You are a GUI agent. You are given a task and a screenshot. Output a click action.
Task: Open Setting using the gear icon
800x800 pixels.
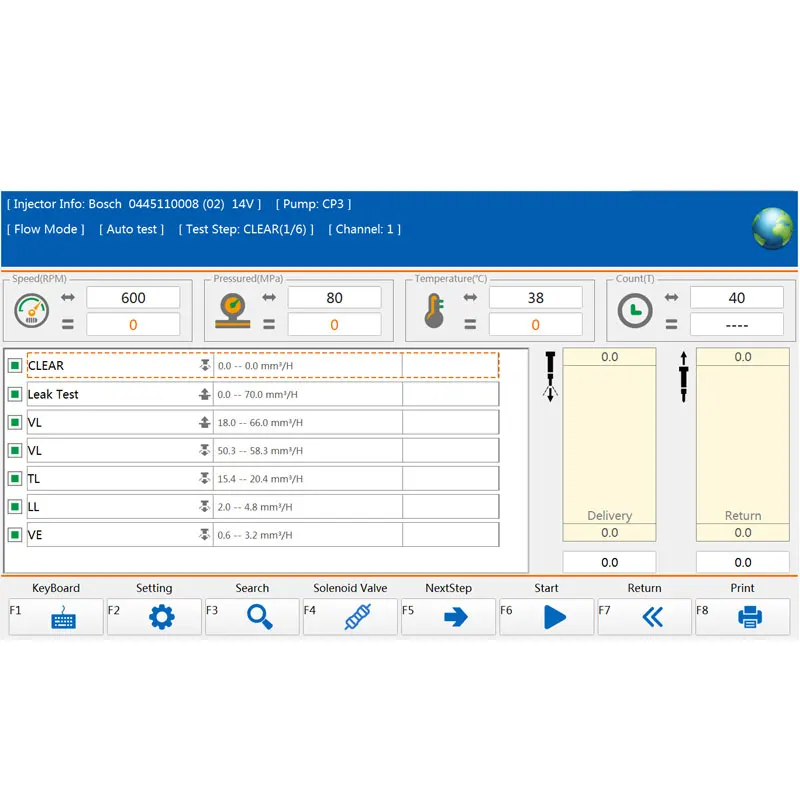[x=162, y=616]
